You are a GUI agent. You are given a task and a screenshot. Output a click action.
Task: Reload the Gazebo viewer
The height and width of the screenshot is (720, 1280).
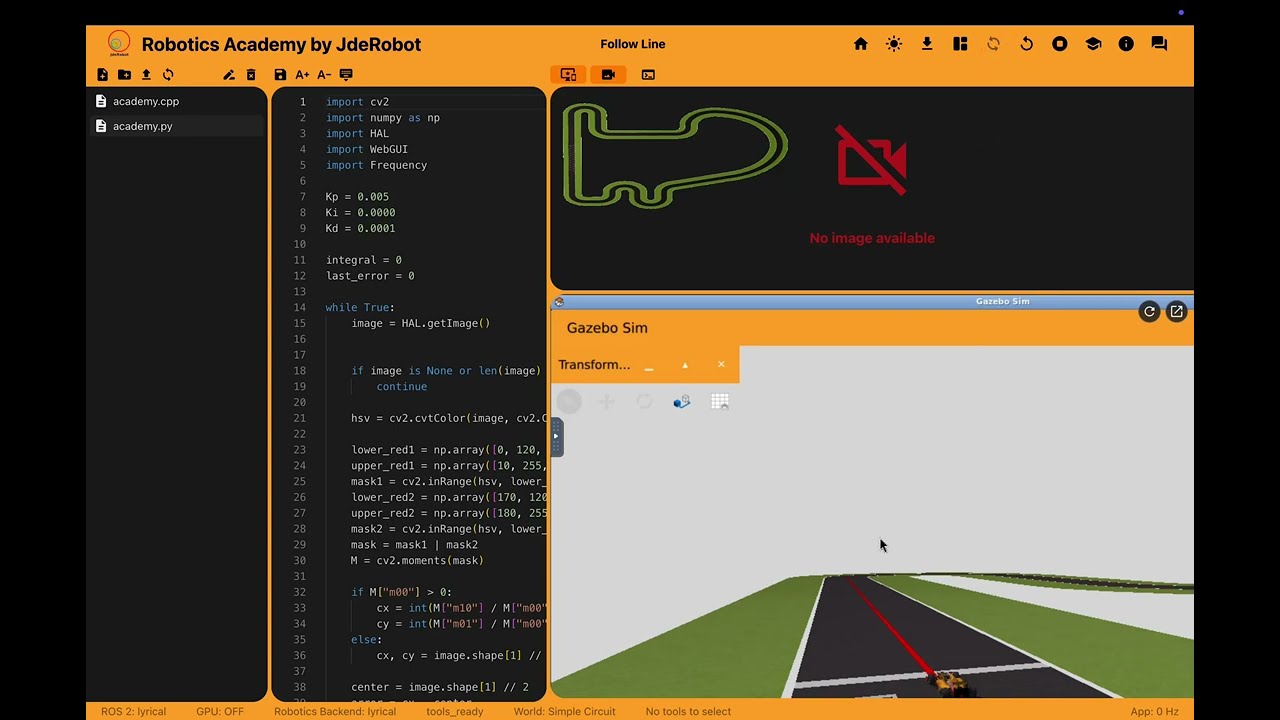[1149, 312]
